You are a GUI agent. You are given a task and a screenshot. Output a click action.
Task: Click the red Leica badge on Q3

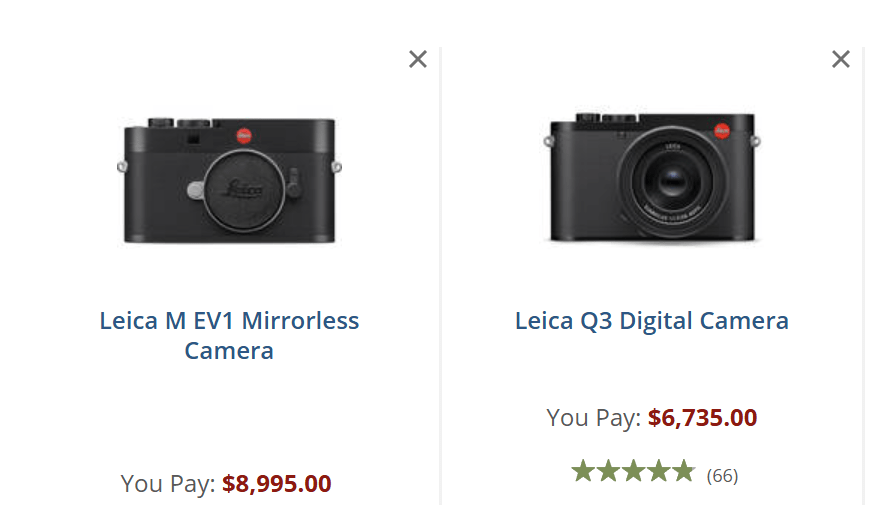pyautogui.click(x=722, y=131)
